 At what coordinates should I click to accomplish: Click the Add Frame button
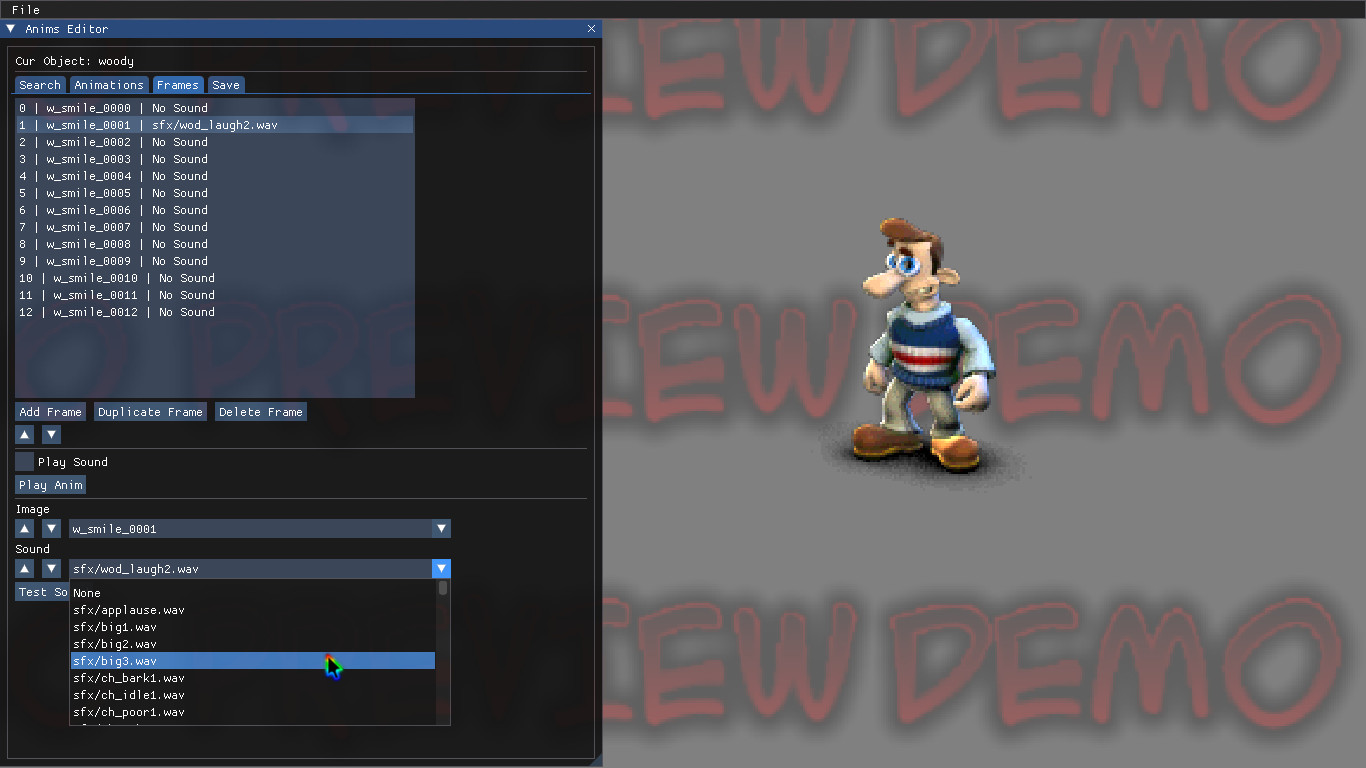(x=50, y=411)
